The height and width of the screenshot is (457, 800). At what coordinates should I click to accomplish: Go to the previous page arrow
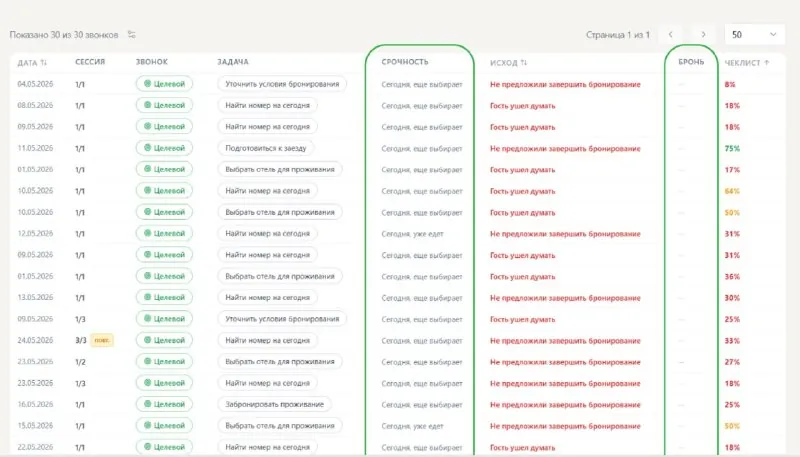click(670, 35)
